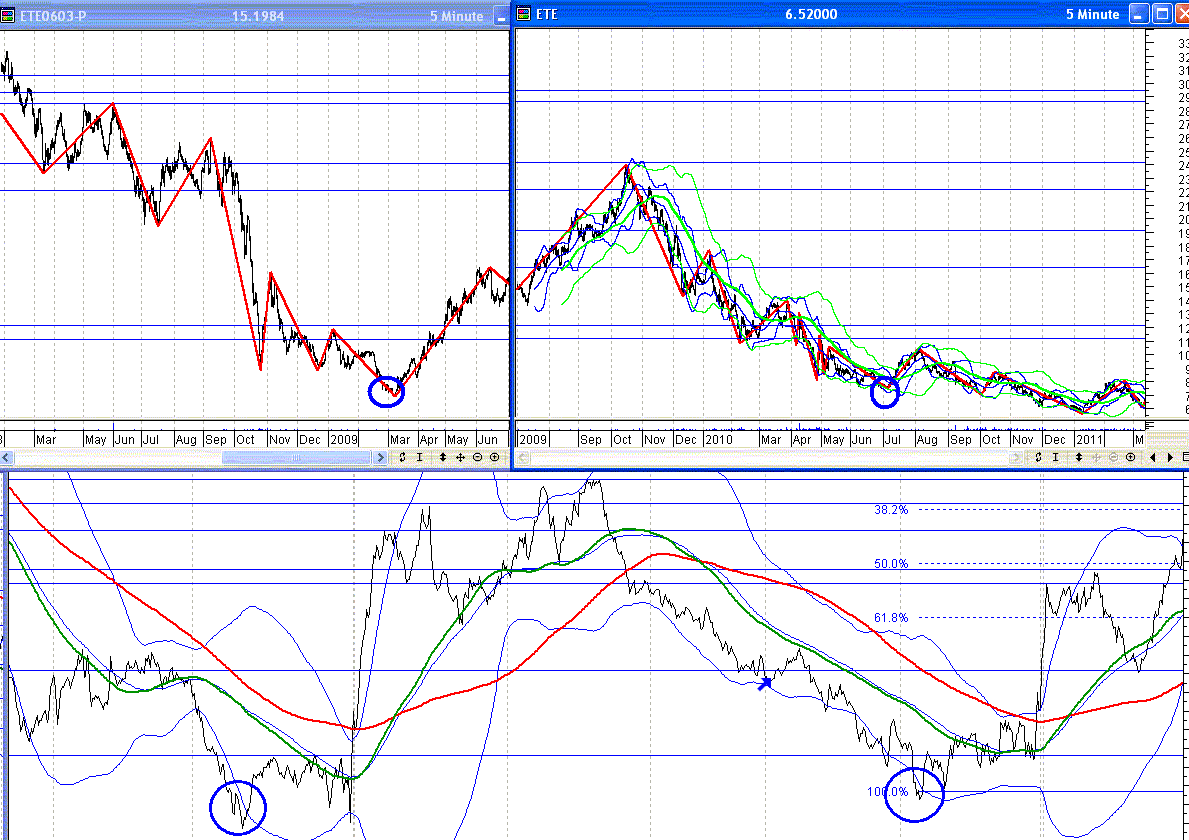Viewport: 1189px width, 840px height.
Task: Step right chart forward with right arrow
Action: pyautogui.click(x=1169, y=457)
